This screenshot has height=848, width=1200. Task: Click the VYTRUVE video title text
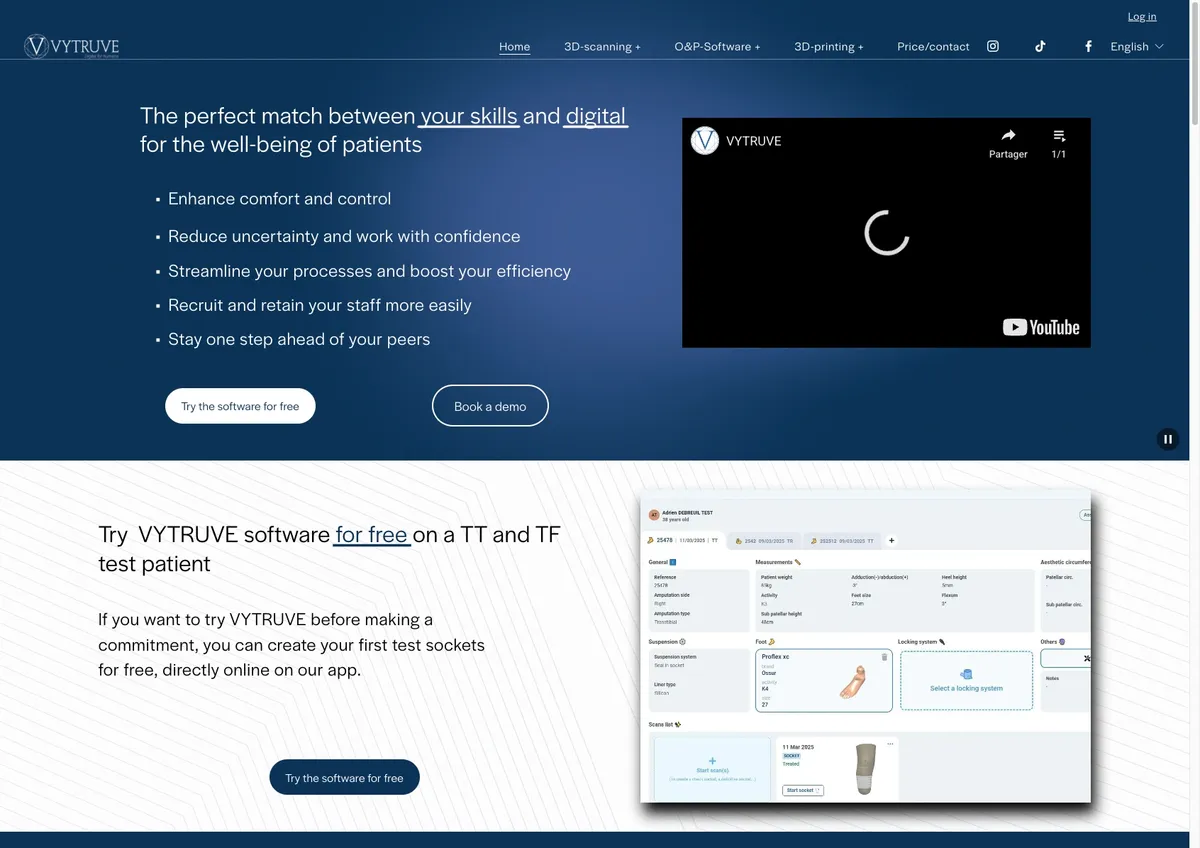[x=754, y=141]
